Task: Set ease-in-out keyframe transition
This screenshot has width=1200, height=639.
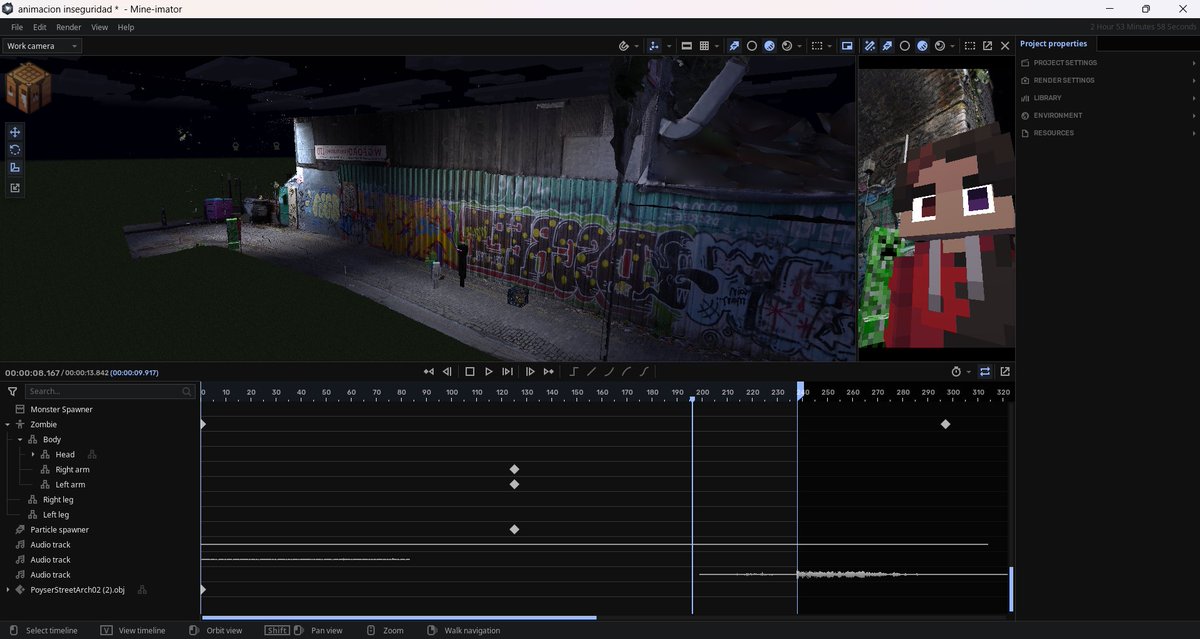Action: click(644, 372)
